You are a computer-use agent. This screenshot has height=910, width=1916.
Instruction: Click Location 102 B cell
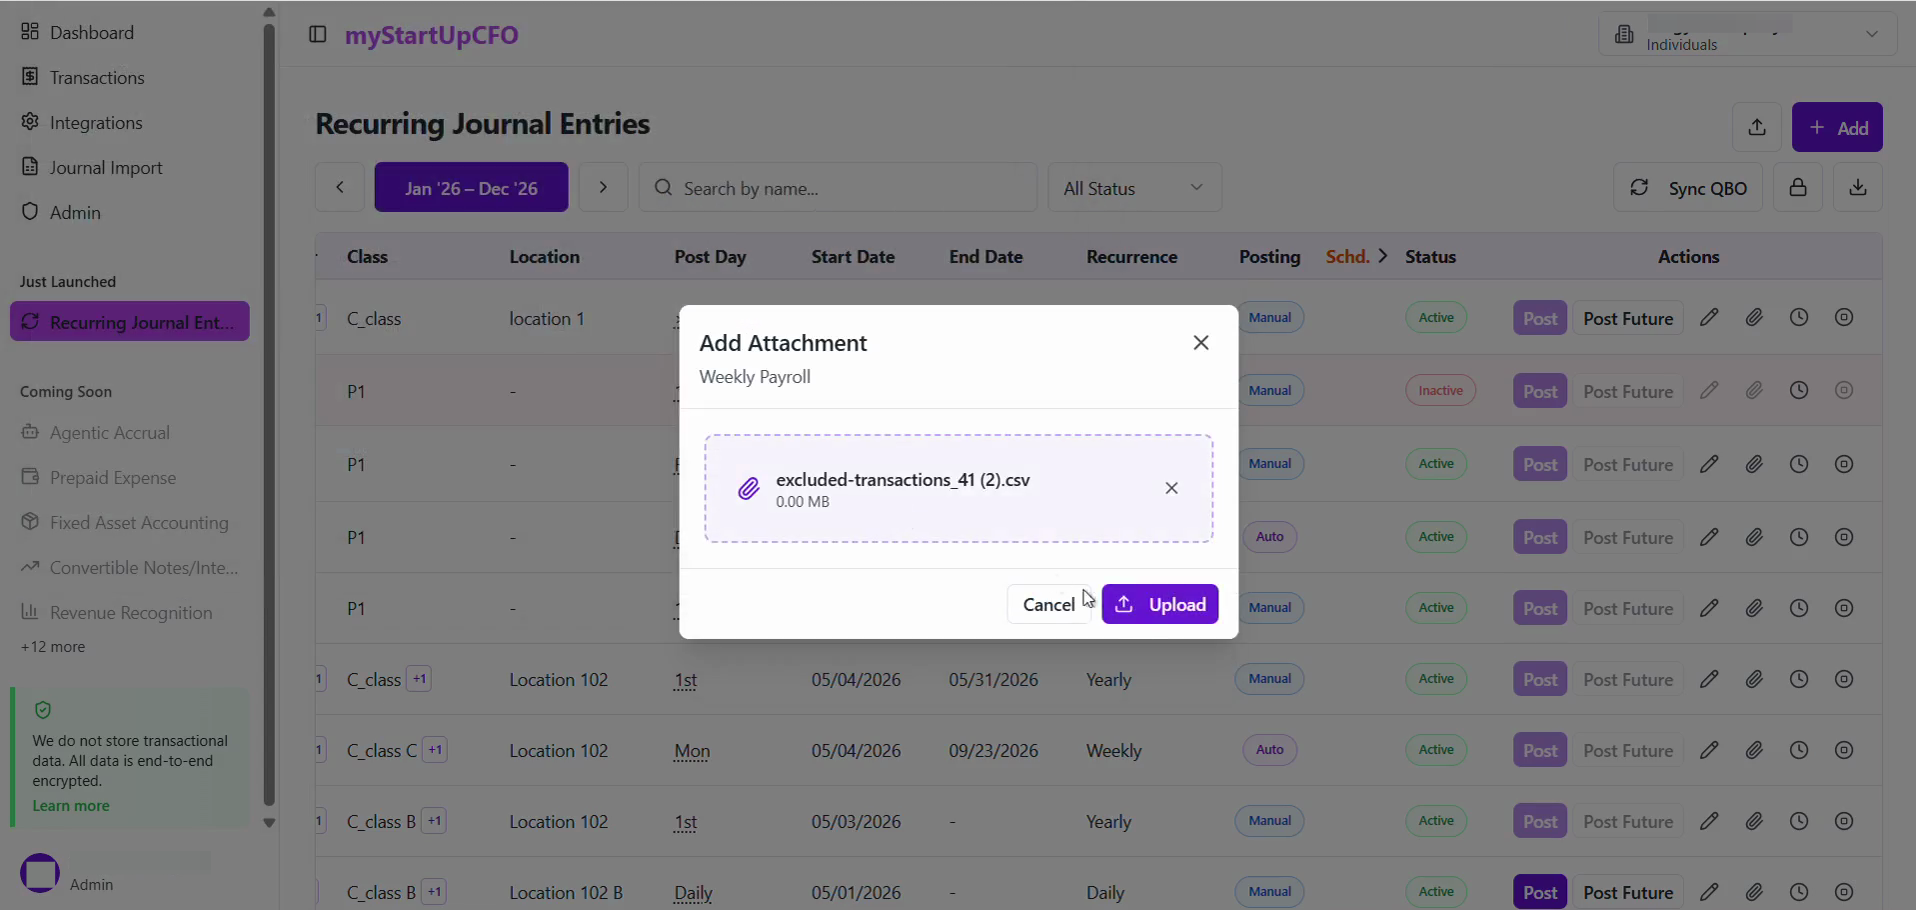[x=566, y=892]
